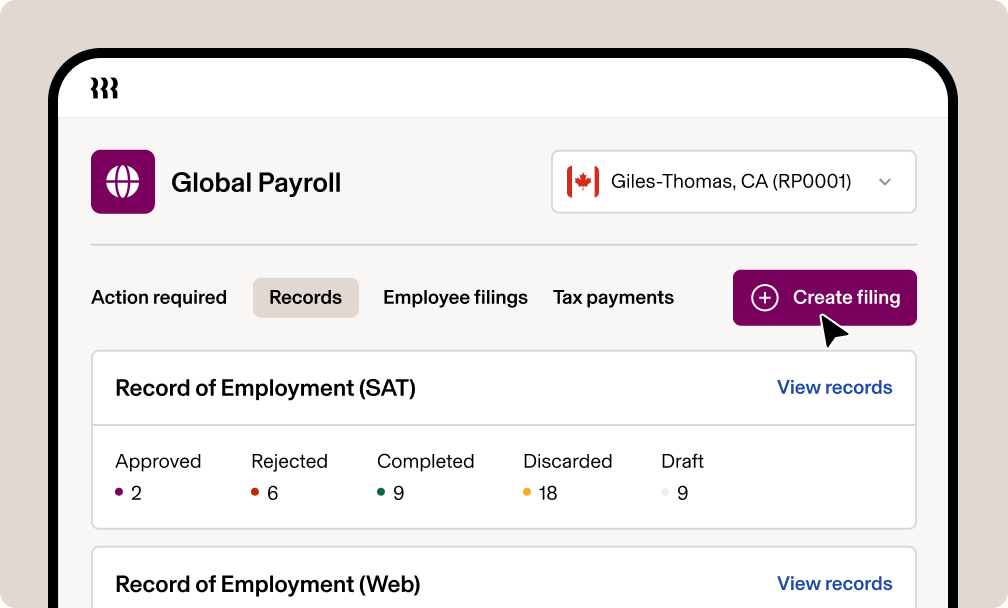Click the Create filing button
This screenshot has height=608, width=1008.
pyautogui.click(x=824, y=297)
